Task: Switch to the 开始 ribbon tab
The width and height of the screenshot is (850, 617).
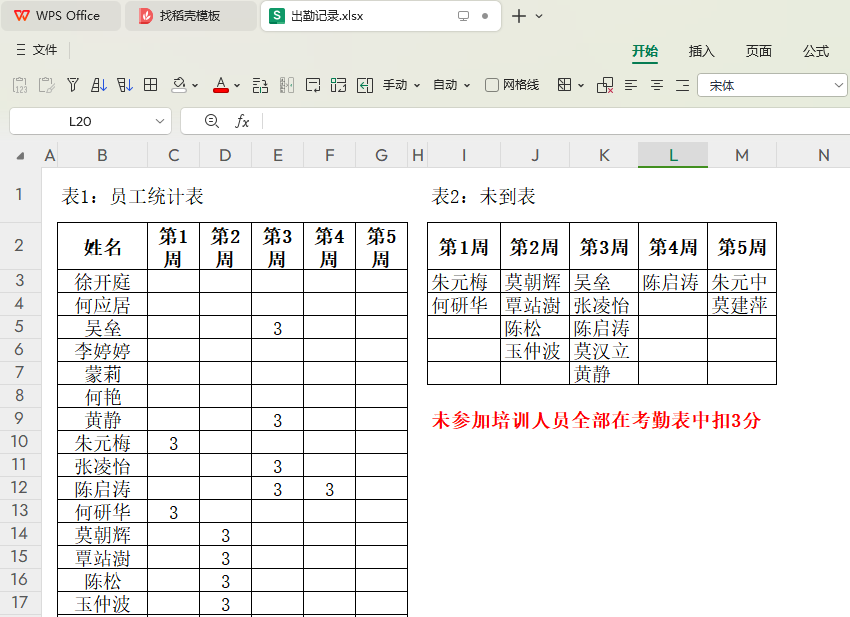Action: pos(645,51)
